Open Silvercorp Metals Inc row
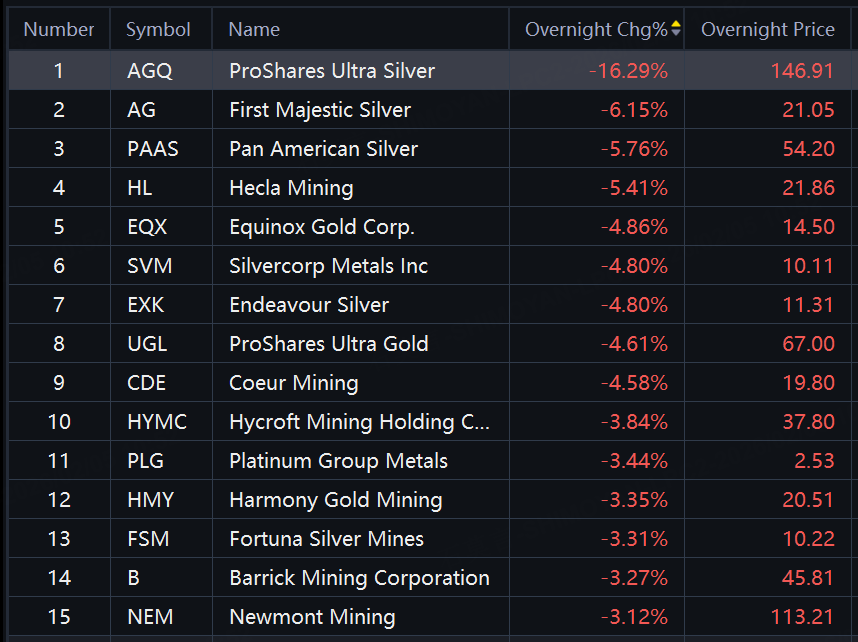The height and width of the screenshot is (642, 858). pos(328,266)
